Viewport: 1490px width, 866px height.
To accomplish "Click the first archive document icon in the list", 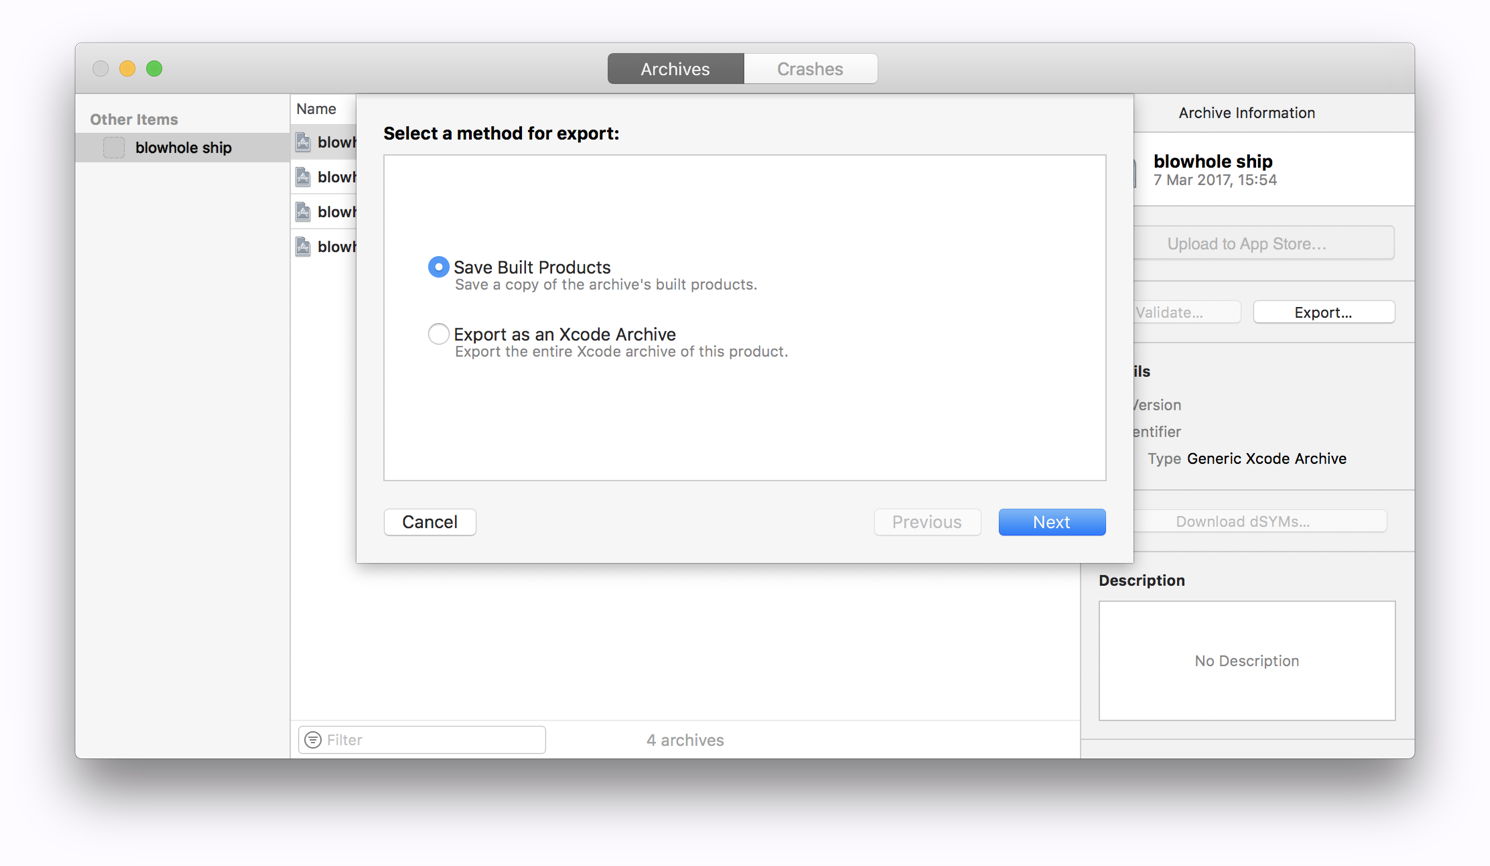I will [303, 141].
